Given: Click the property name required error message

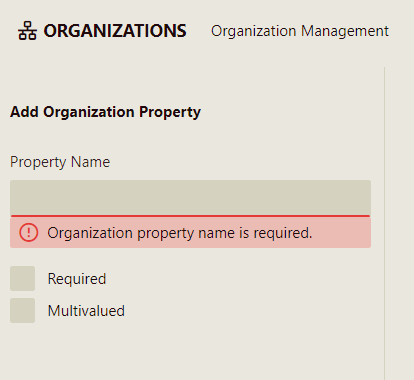Looking at the screenshot, I should point(180,233).
